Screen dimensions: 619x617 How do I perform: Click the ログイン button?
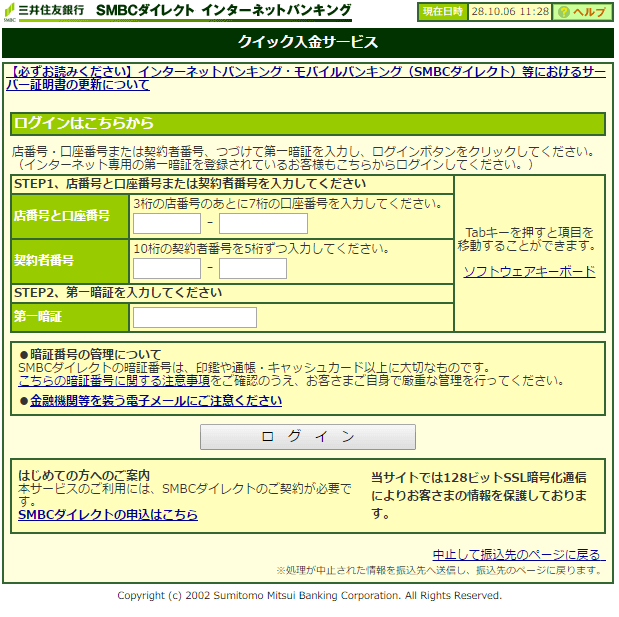[x=308, y=437]
